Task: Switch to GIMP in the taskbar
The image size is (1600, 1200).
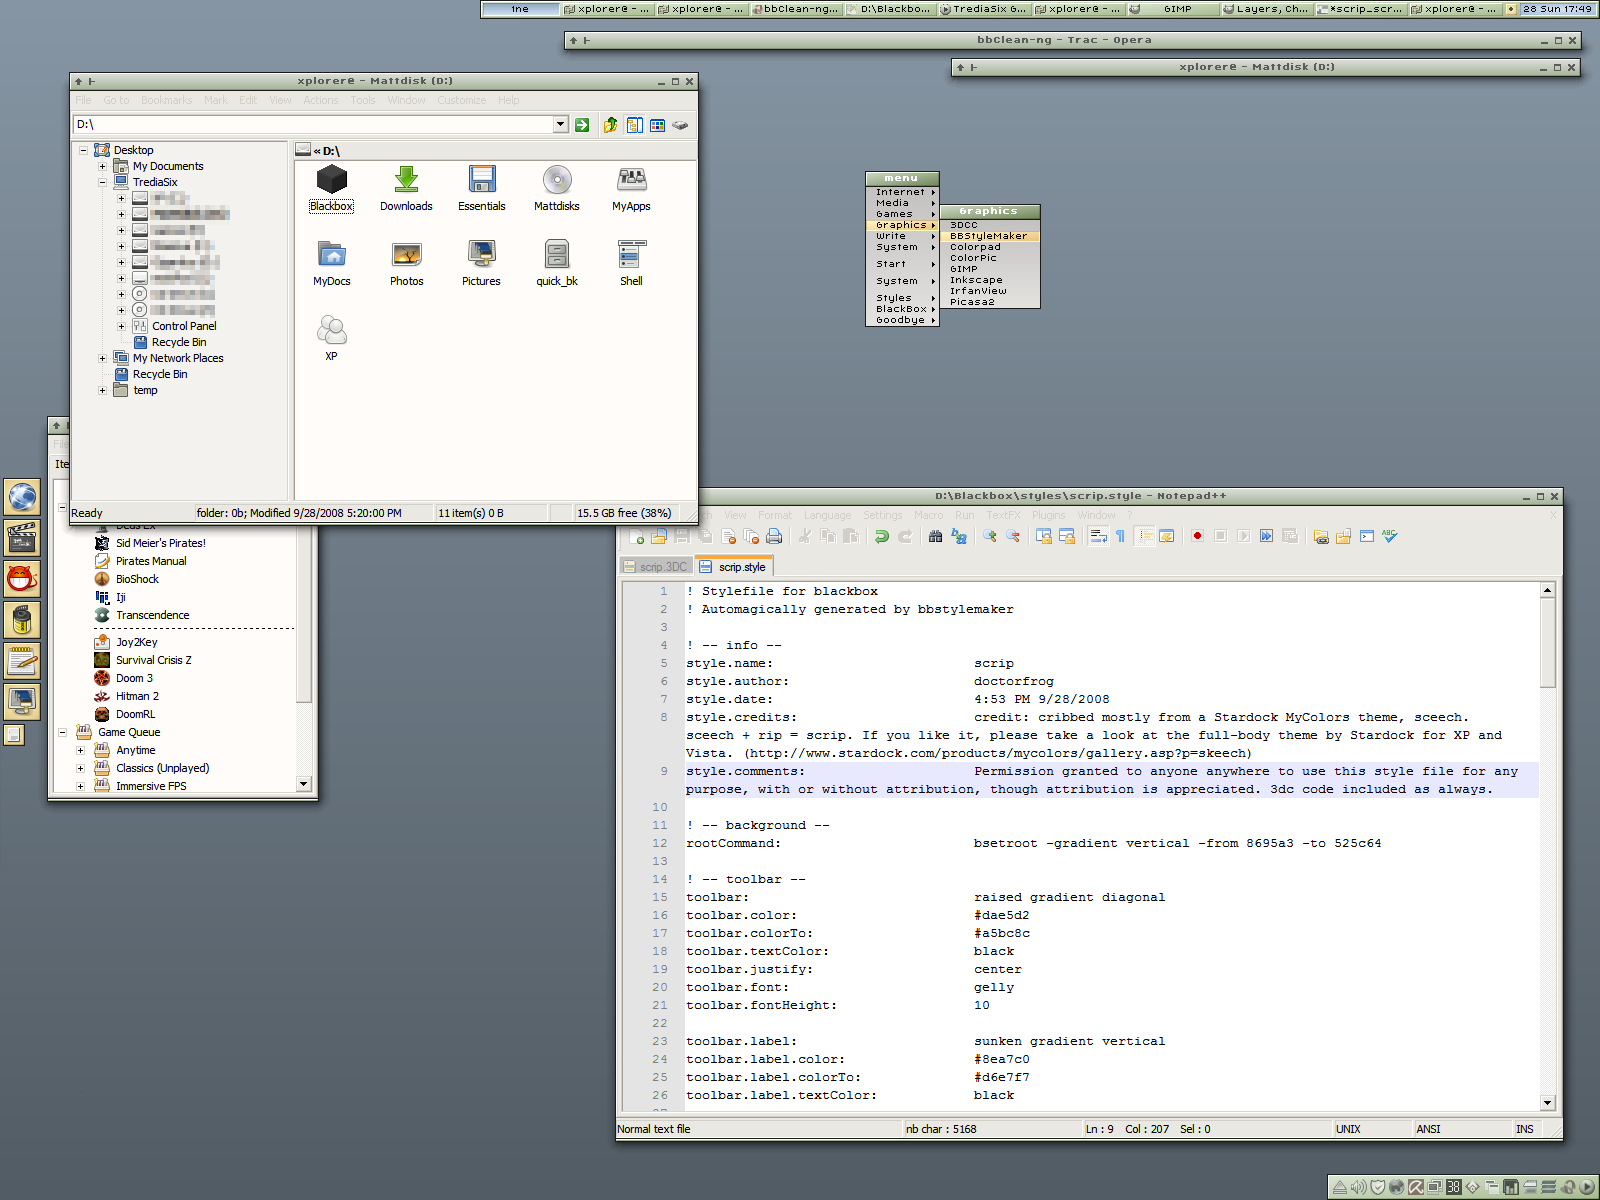Action: [1173, 9]
